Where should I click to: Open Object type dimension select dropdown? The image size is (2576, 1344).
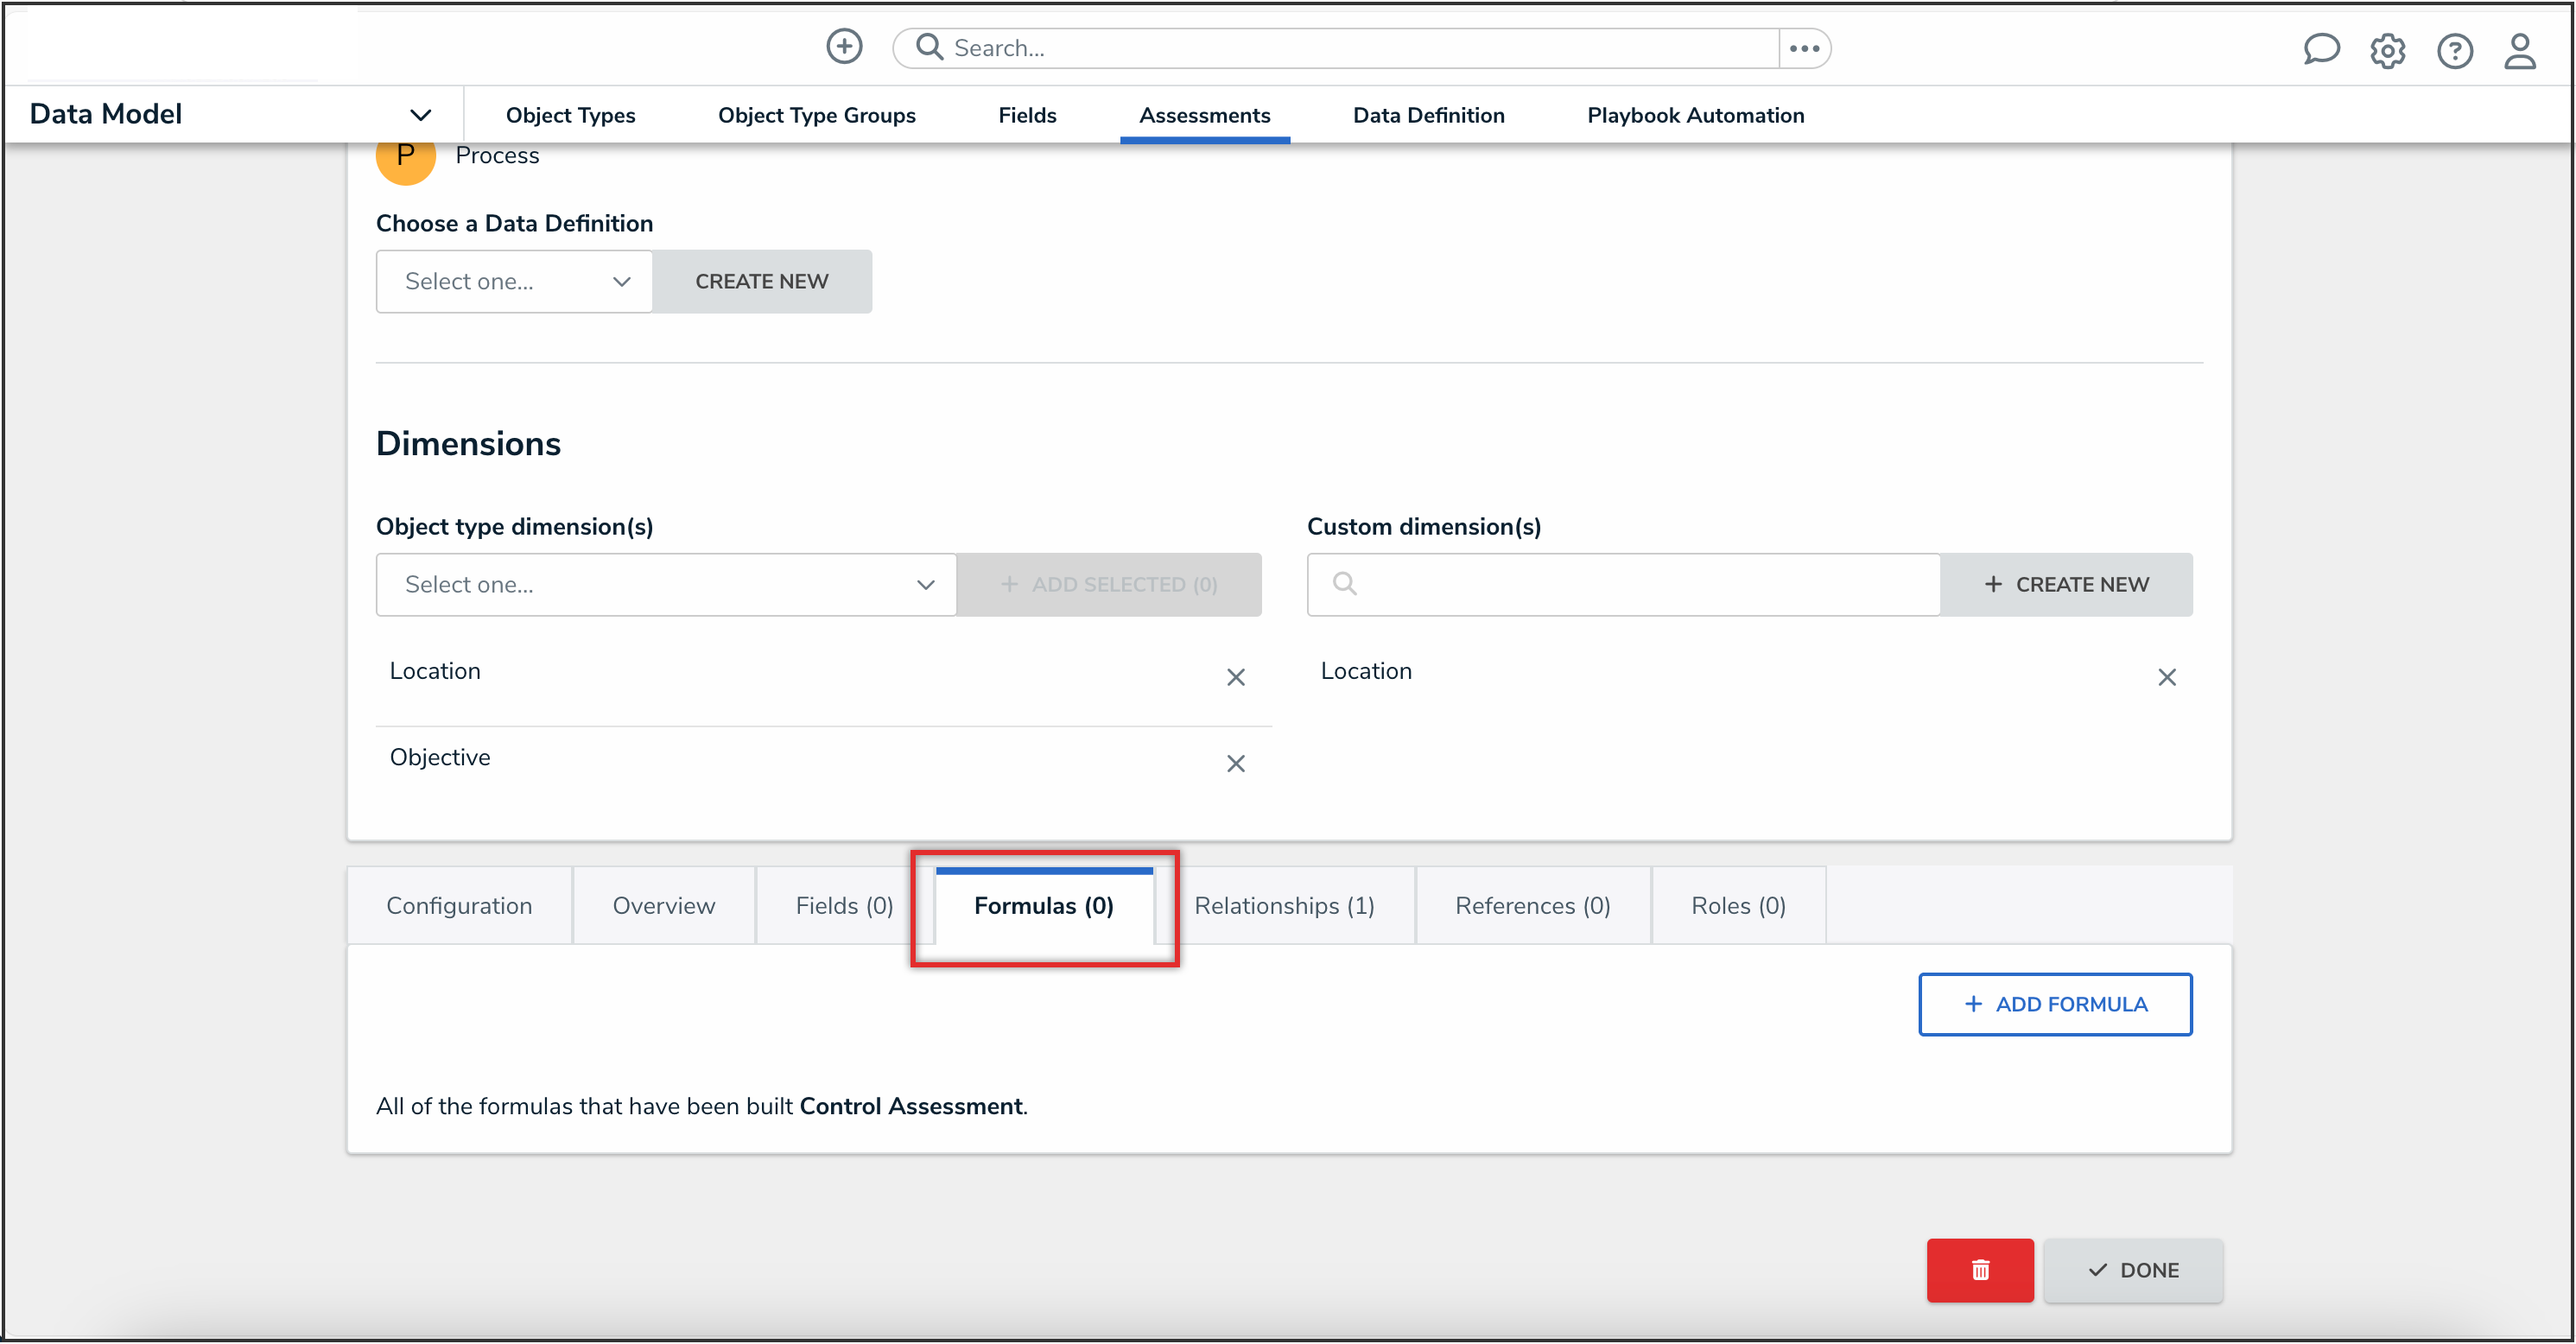tap(666, 584)
